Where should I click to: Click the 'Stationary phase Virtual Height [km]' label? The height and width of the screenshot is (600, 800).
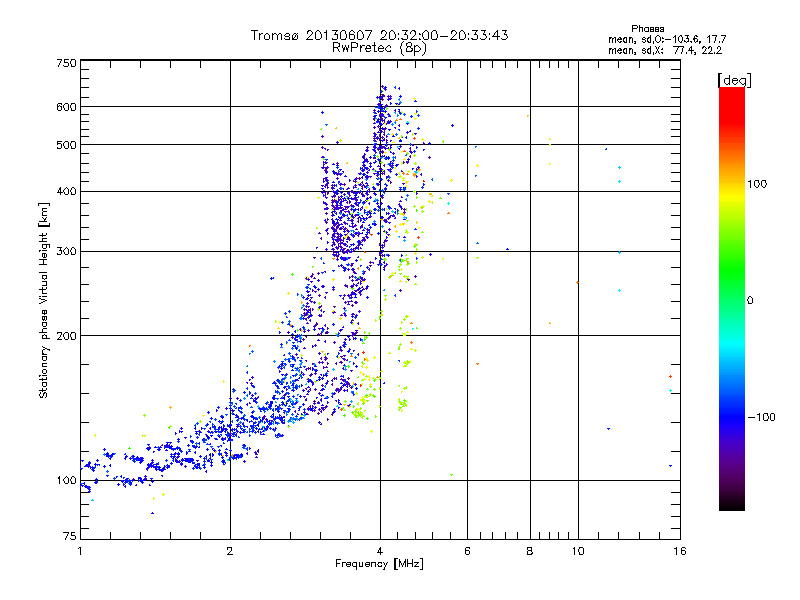[x=43, y=301]
